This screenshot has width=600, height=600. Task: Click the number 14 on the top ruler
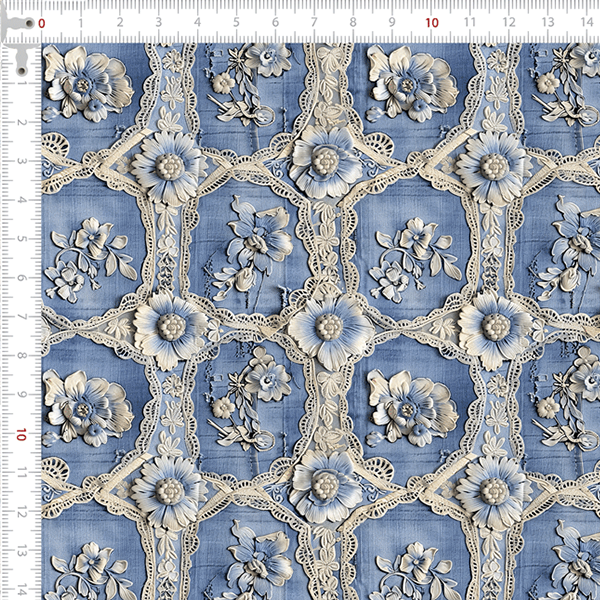(x=587, y=22)
